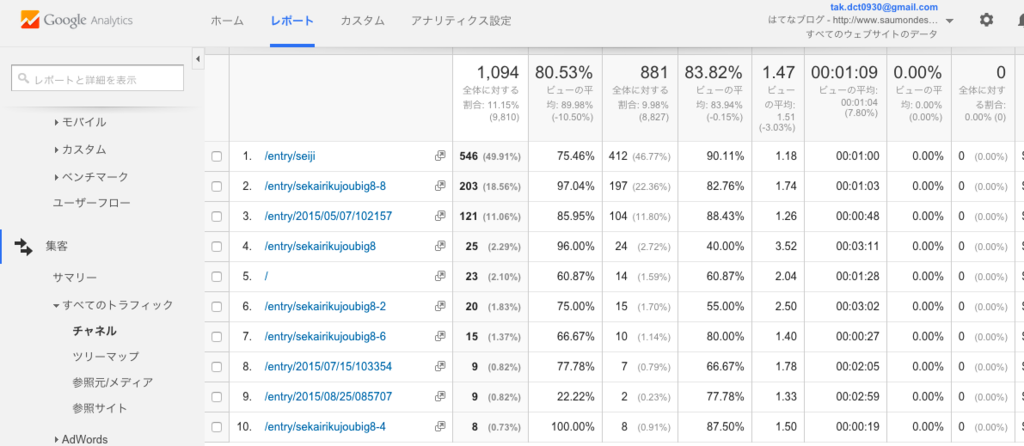Check the box for /entry/seiji row
This screenshot has width=1024, height=446.
[x=217, y=157]
